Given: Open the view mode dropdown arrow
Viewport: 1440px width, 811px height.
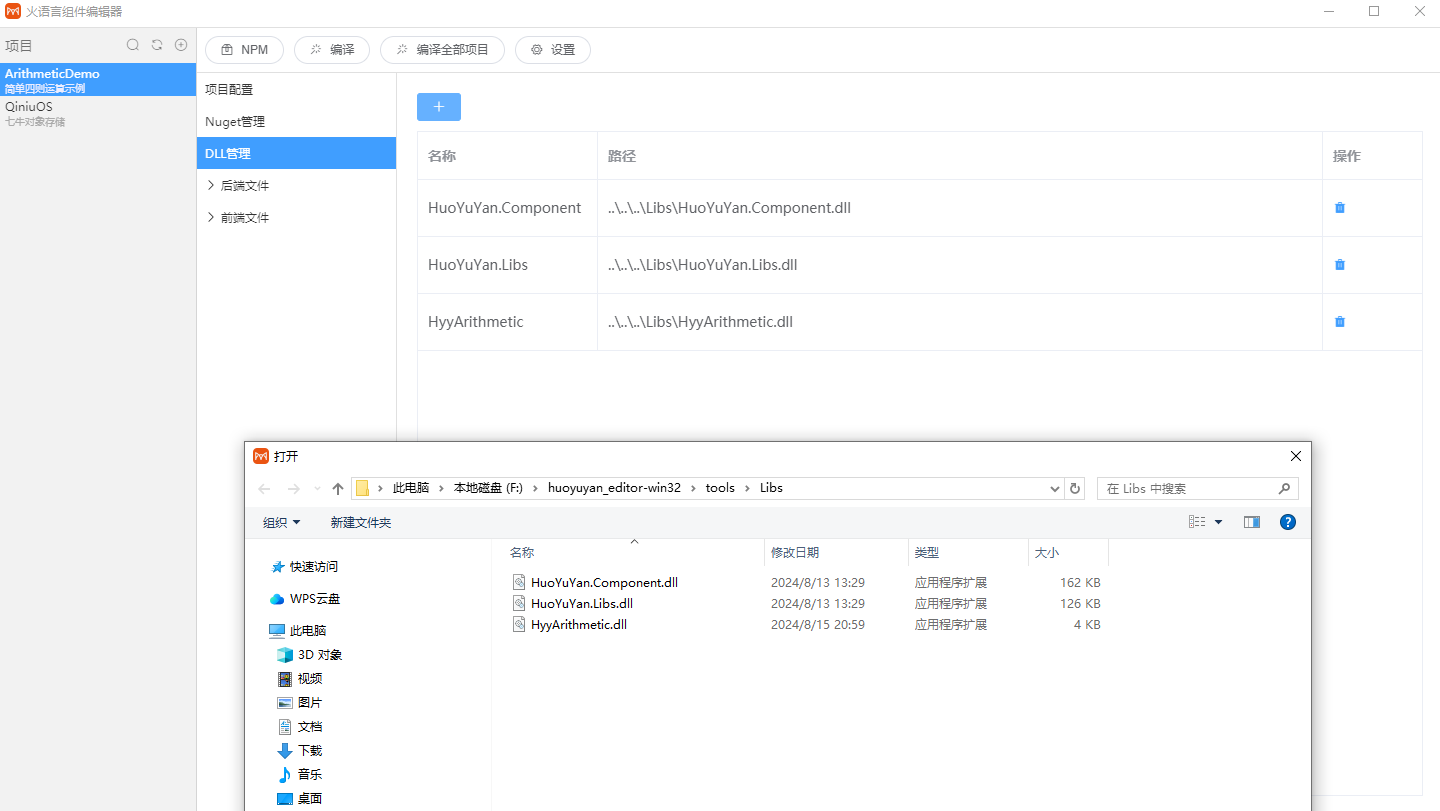Looking at the screenshot, I should click(1217, 521).
